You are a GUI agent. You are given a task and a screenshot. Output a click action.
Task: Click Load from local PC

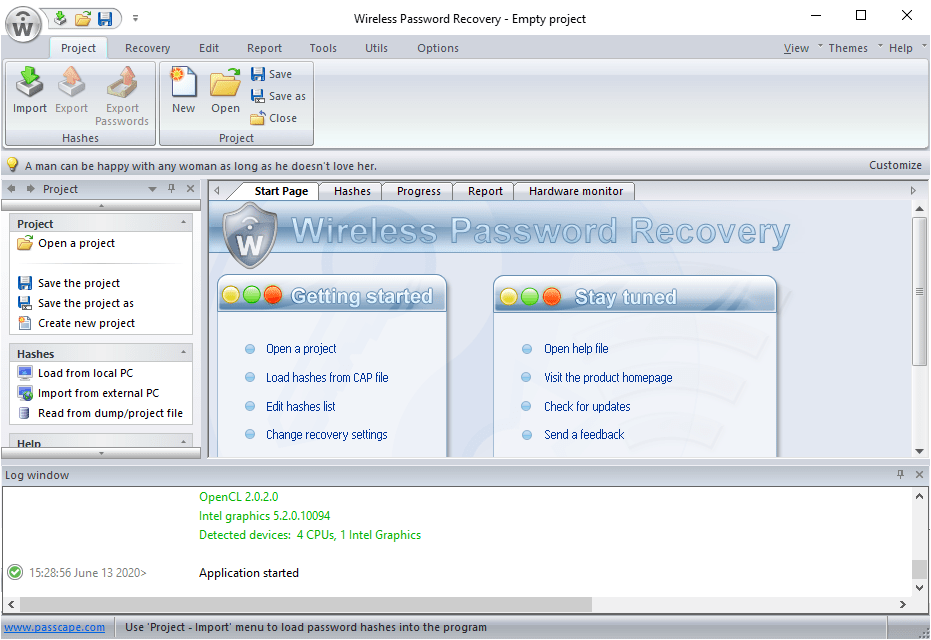click(x=75, y=373)
